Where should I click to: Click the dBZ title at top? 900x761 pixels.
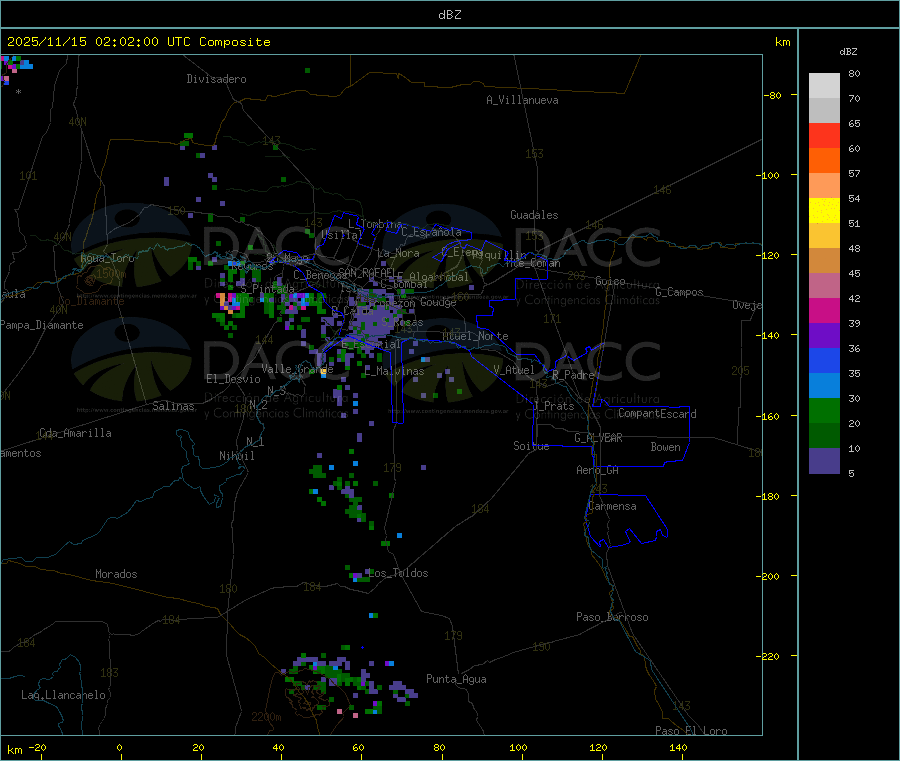point(449,15)
